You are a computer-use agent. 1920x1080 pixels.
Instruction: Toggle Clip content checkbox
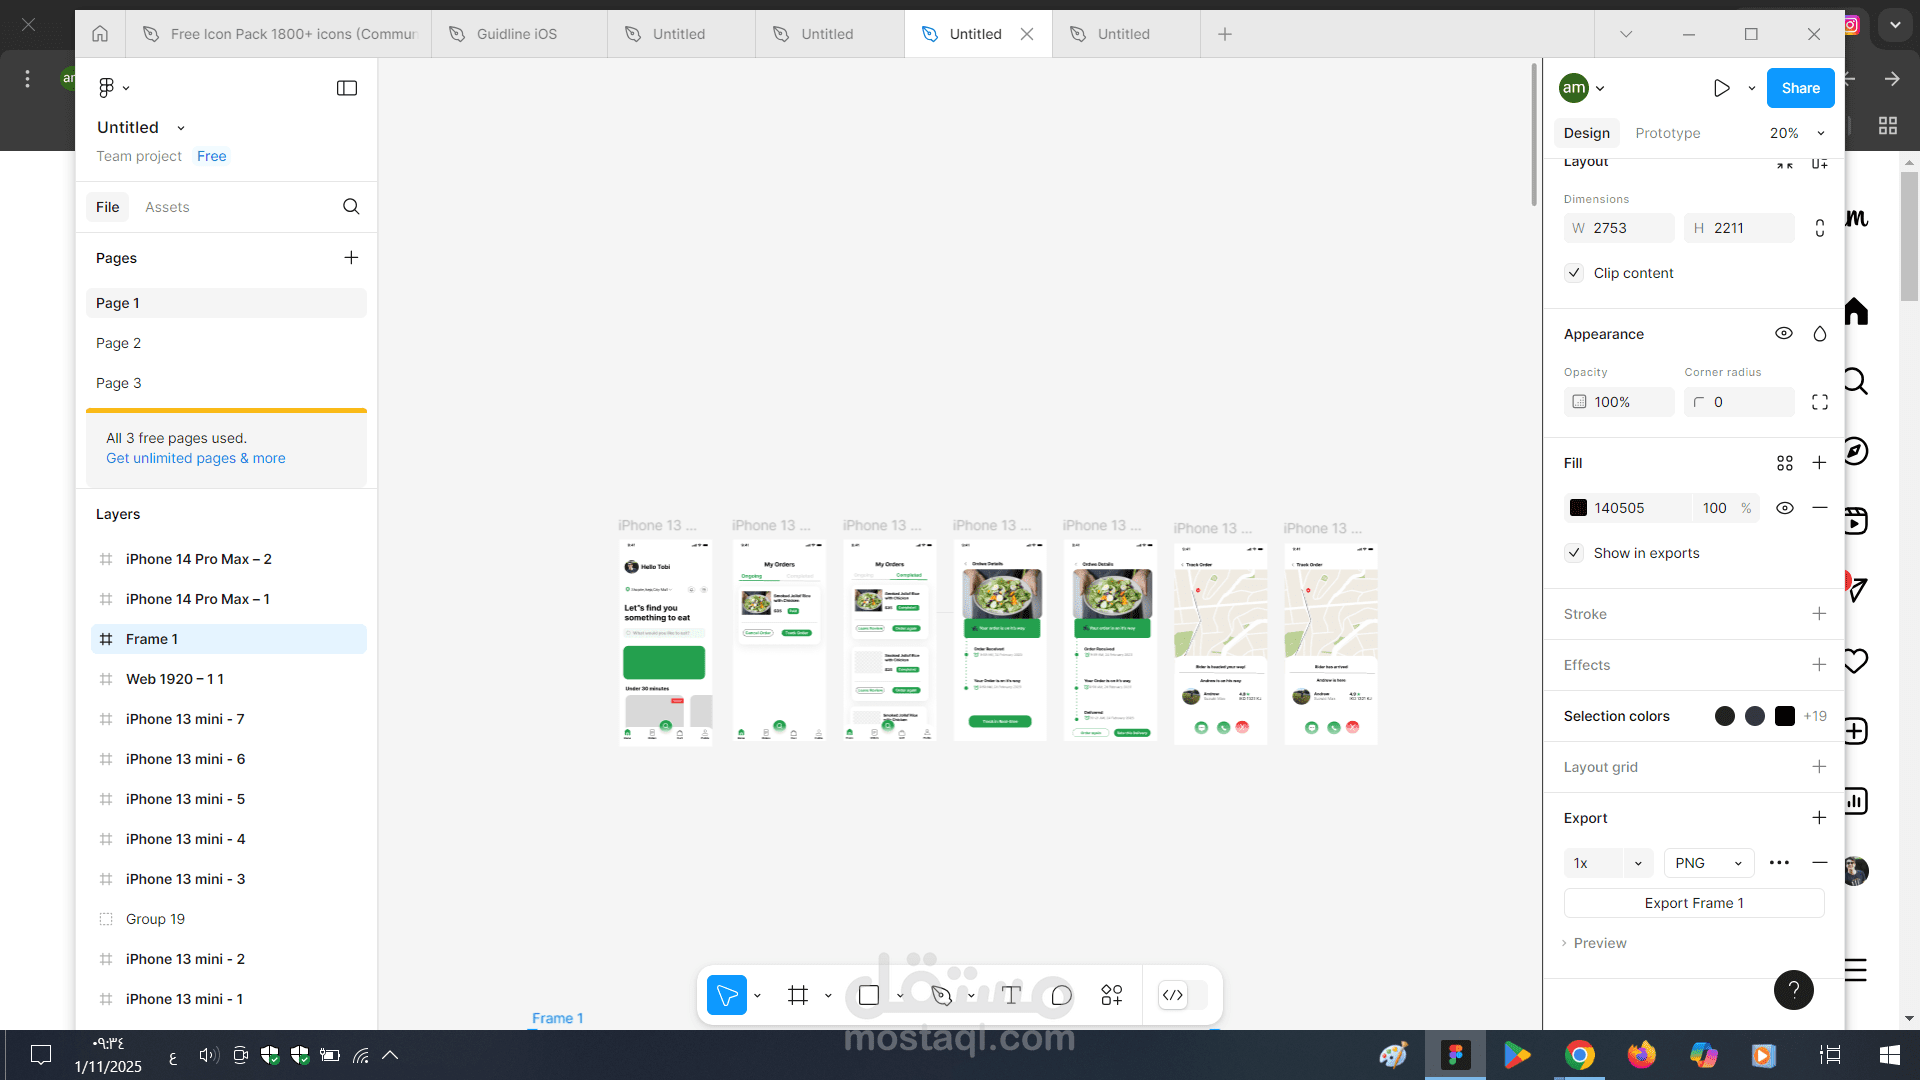pos(1574,273)
